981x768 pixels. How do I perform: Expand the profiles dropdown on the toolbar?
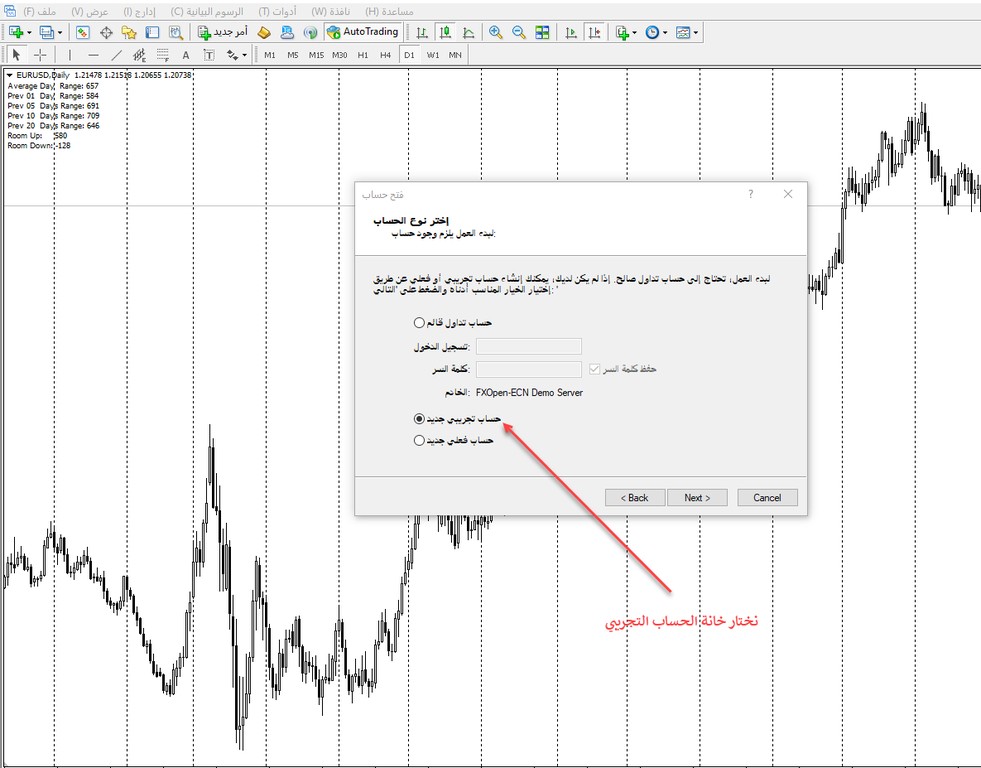point(59,31)
